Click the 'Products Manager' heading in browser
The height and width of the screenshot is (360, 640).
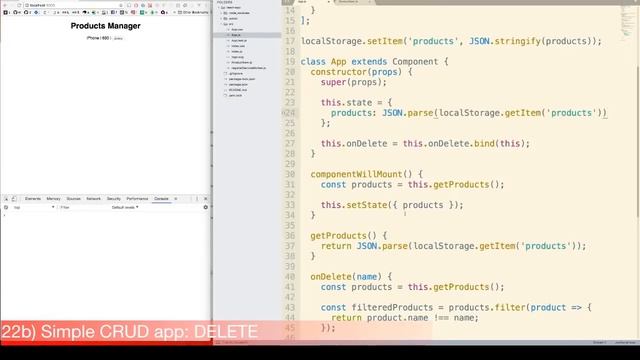point(105,26)
